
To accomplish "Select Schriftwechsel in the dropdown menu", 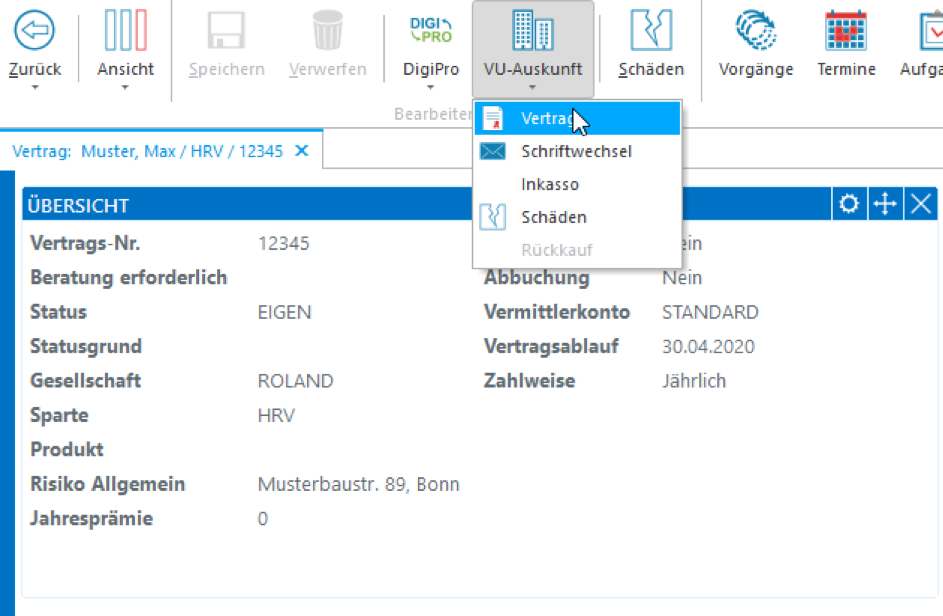I will point(576,152).
